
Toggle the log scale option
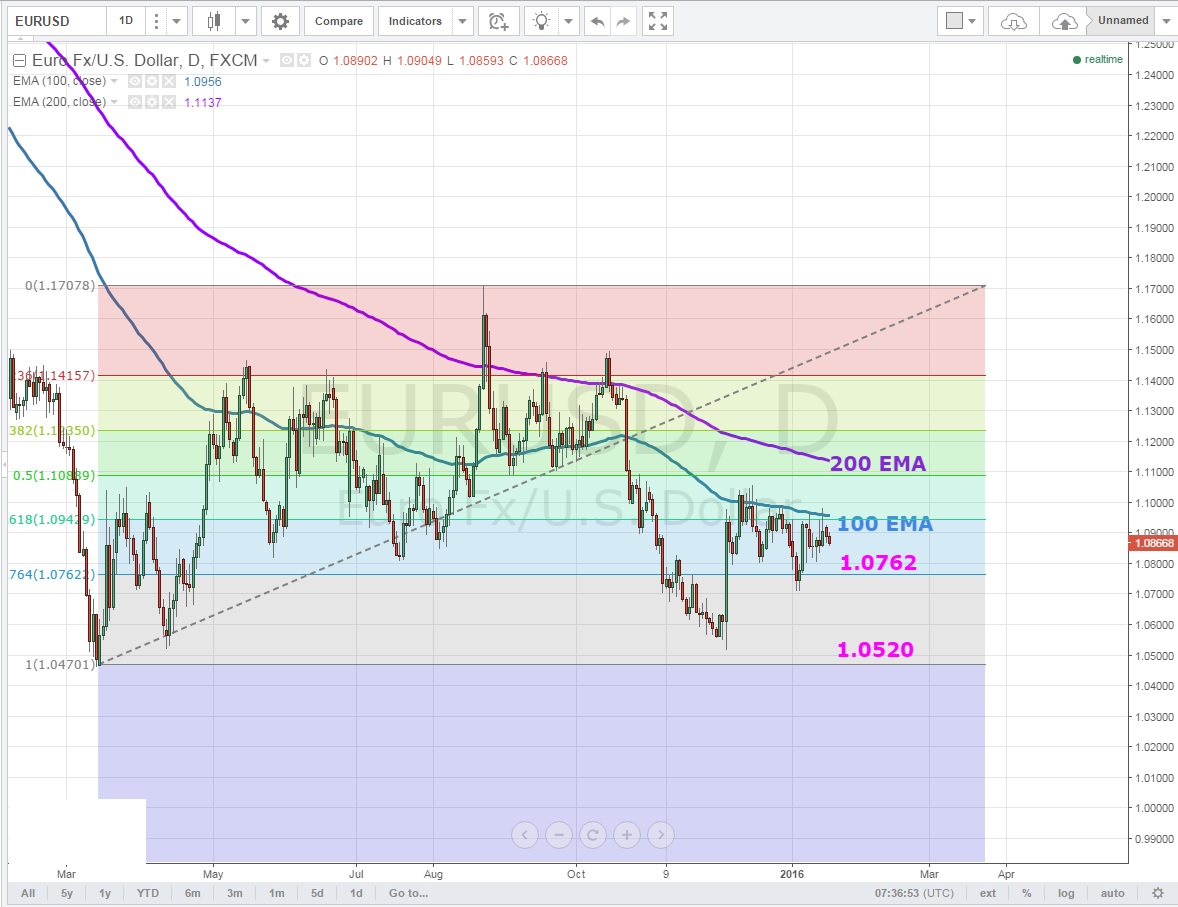point(1067,893)
